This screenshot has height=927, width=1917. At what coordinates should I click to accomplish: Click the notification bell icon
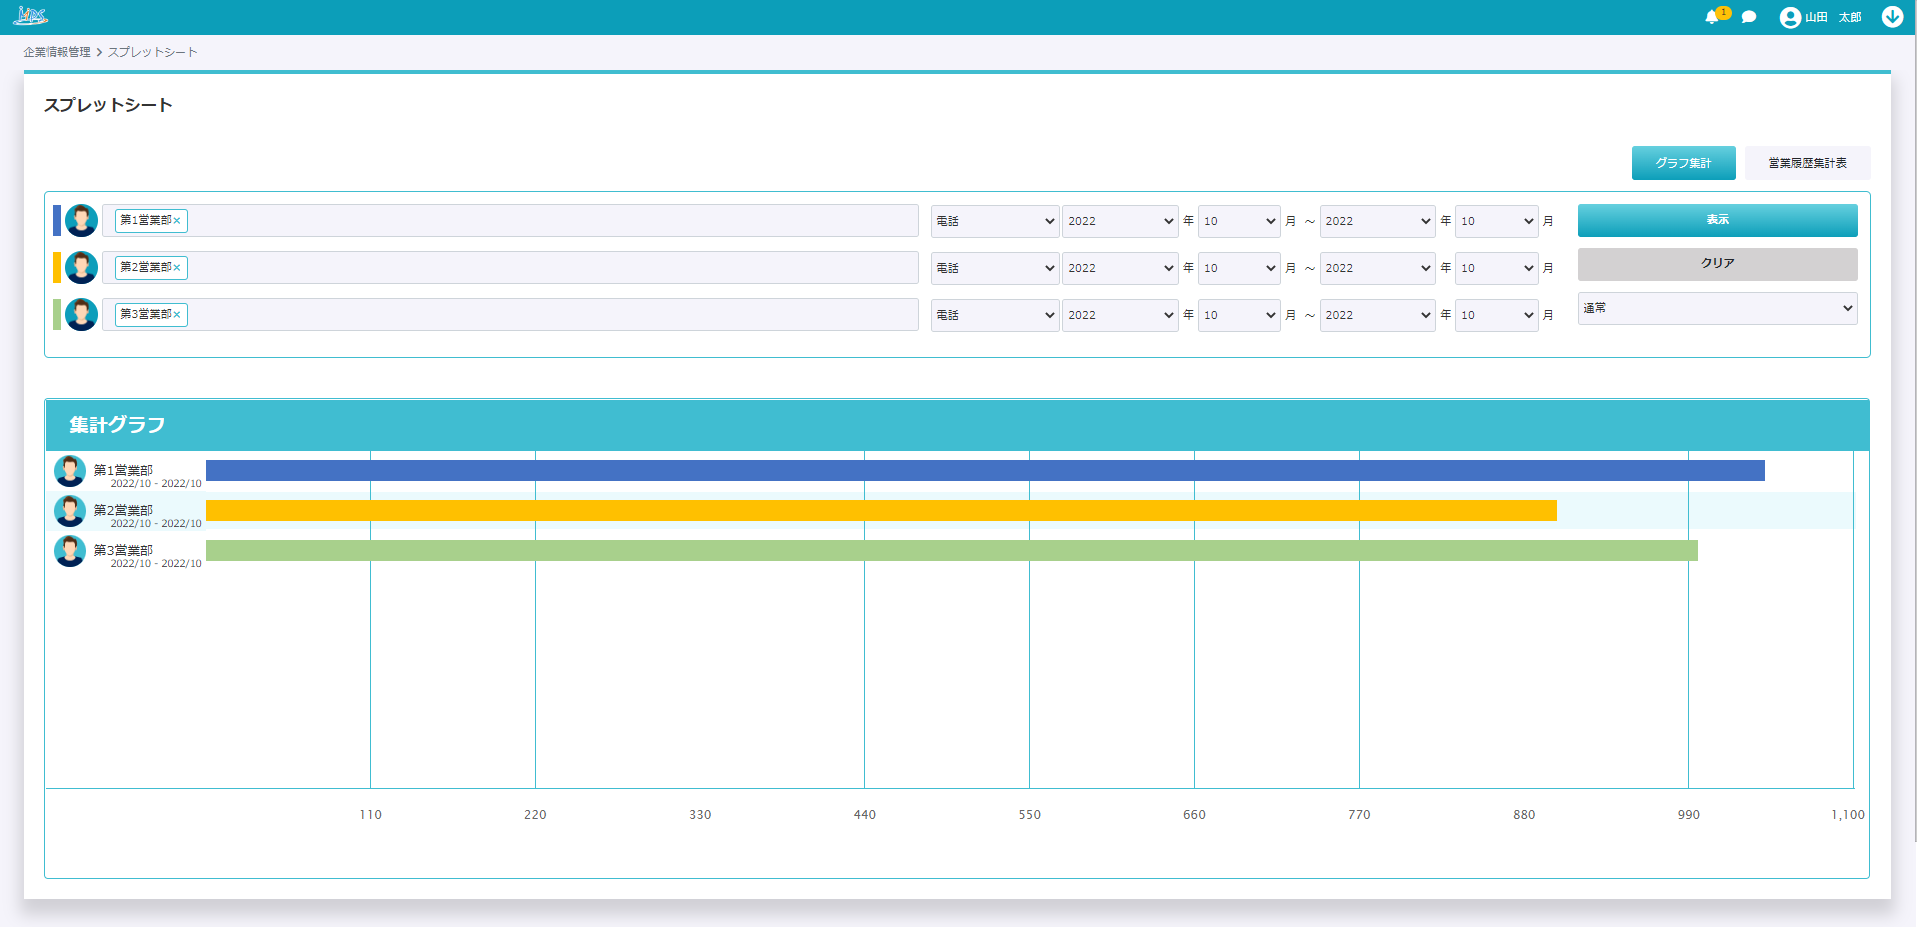(x=1713, y=17)
